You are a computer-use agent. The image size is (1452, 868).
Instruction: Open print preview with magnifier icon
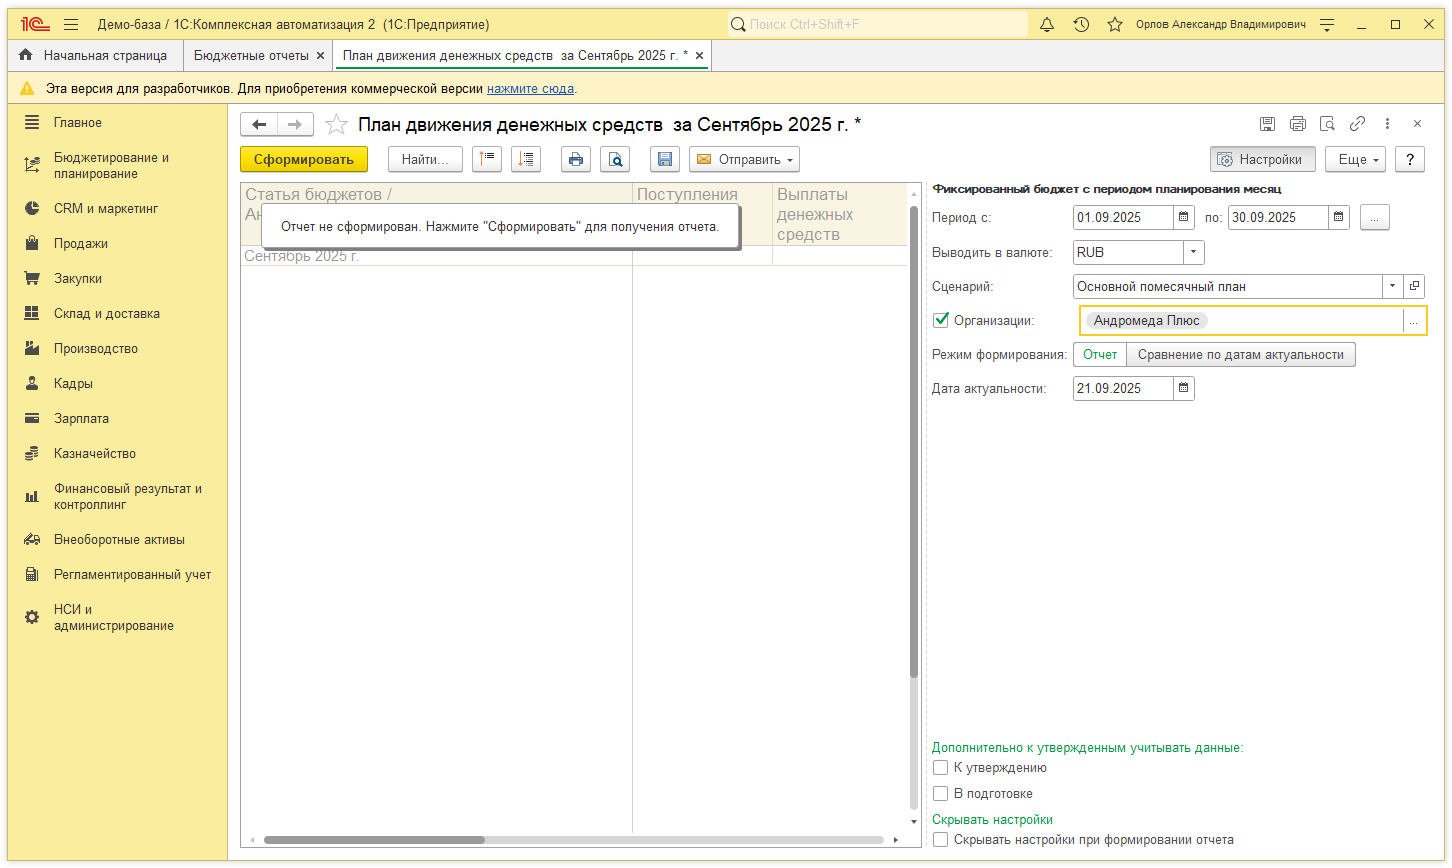[616, 159]
